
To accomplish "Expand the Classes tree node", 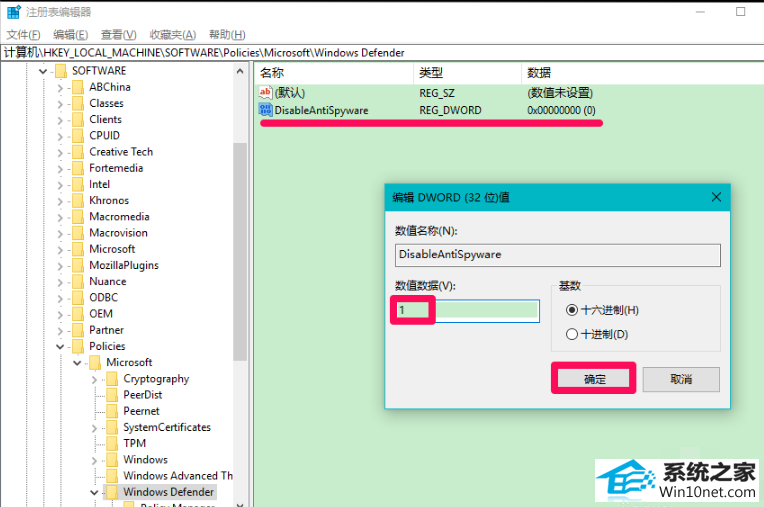I will [x=60, y=104].
